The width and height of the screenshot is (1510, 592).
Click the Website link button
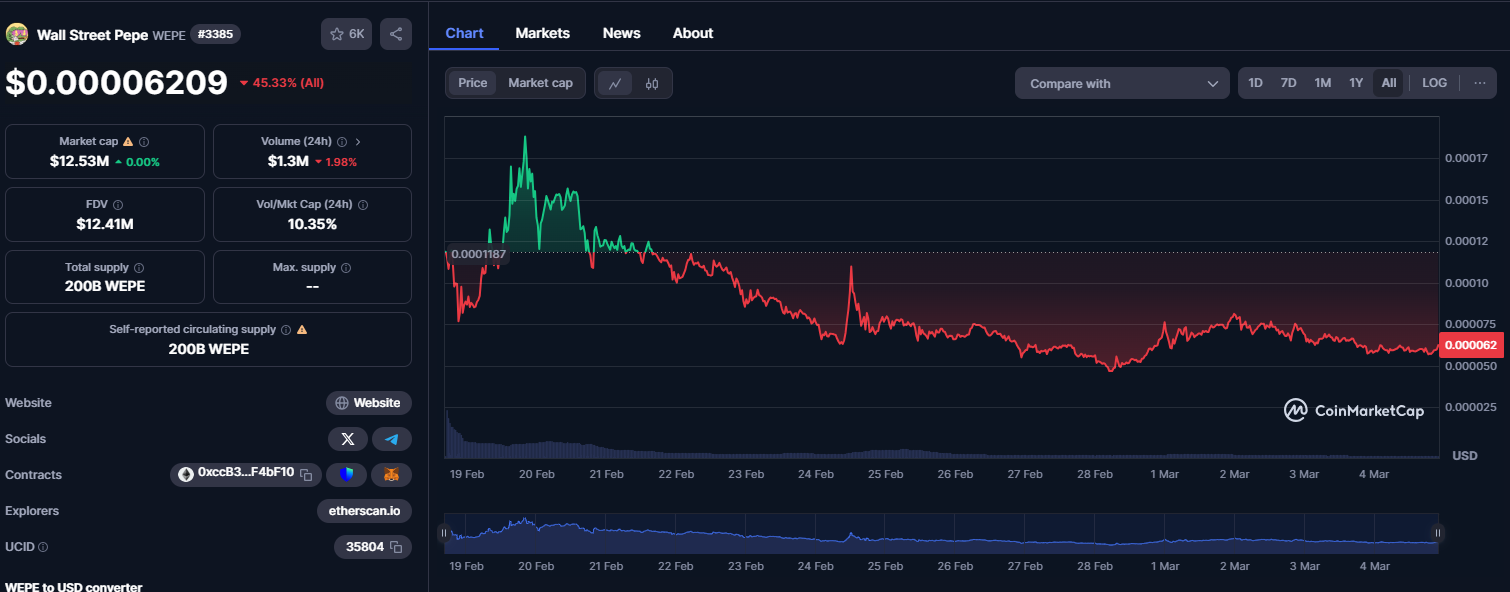point(368,403)
